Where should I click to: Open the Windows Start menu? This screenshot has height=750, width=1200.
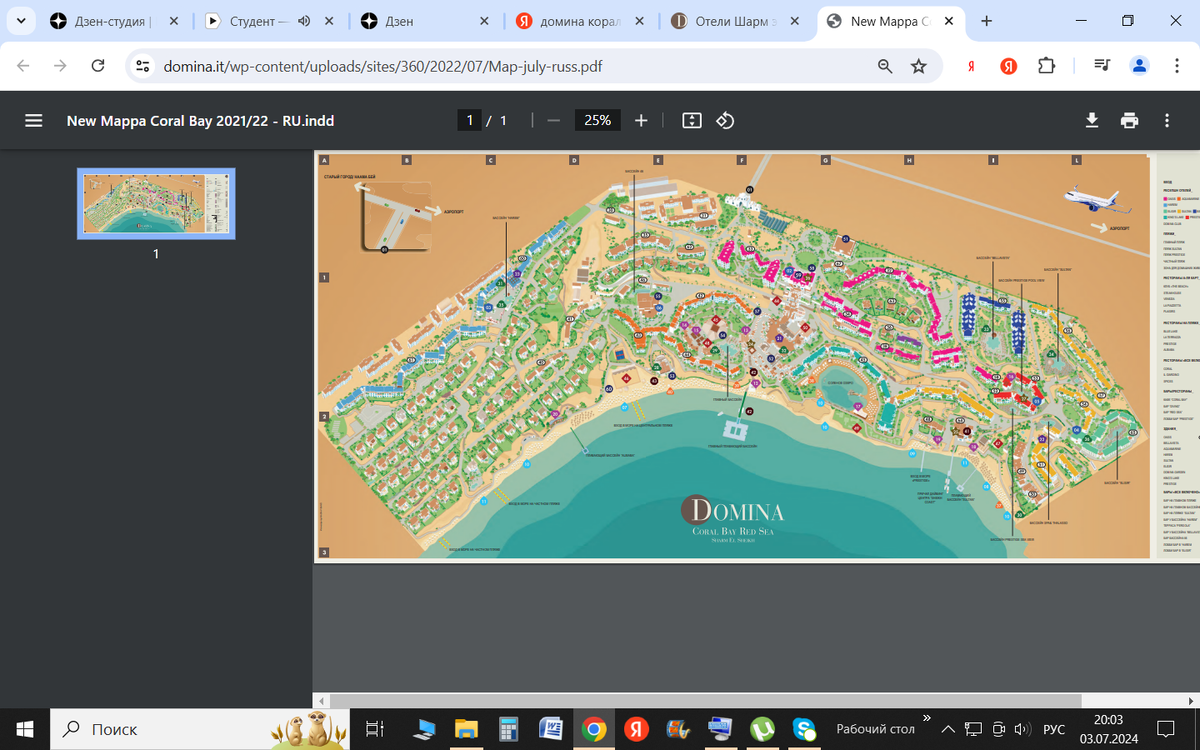pos(24,729)
